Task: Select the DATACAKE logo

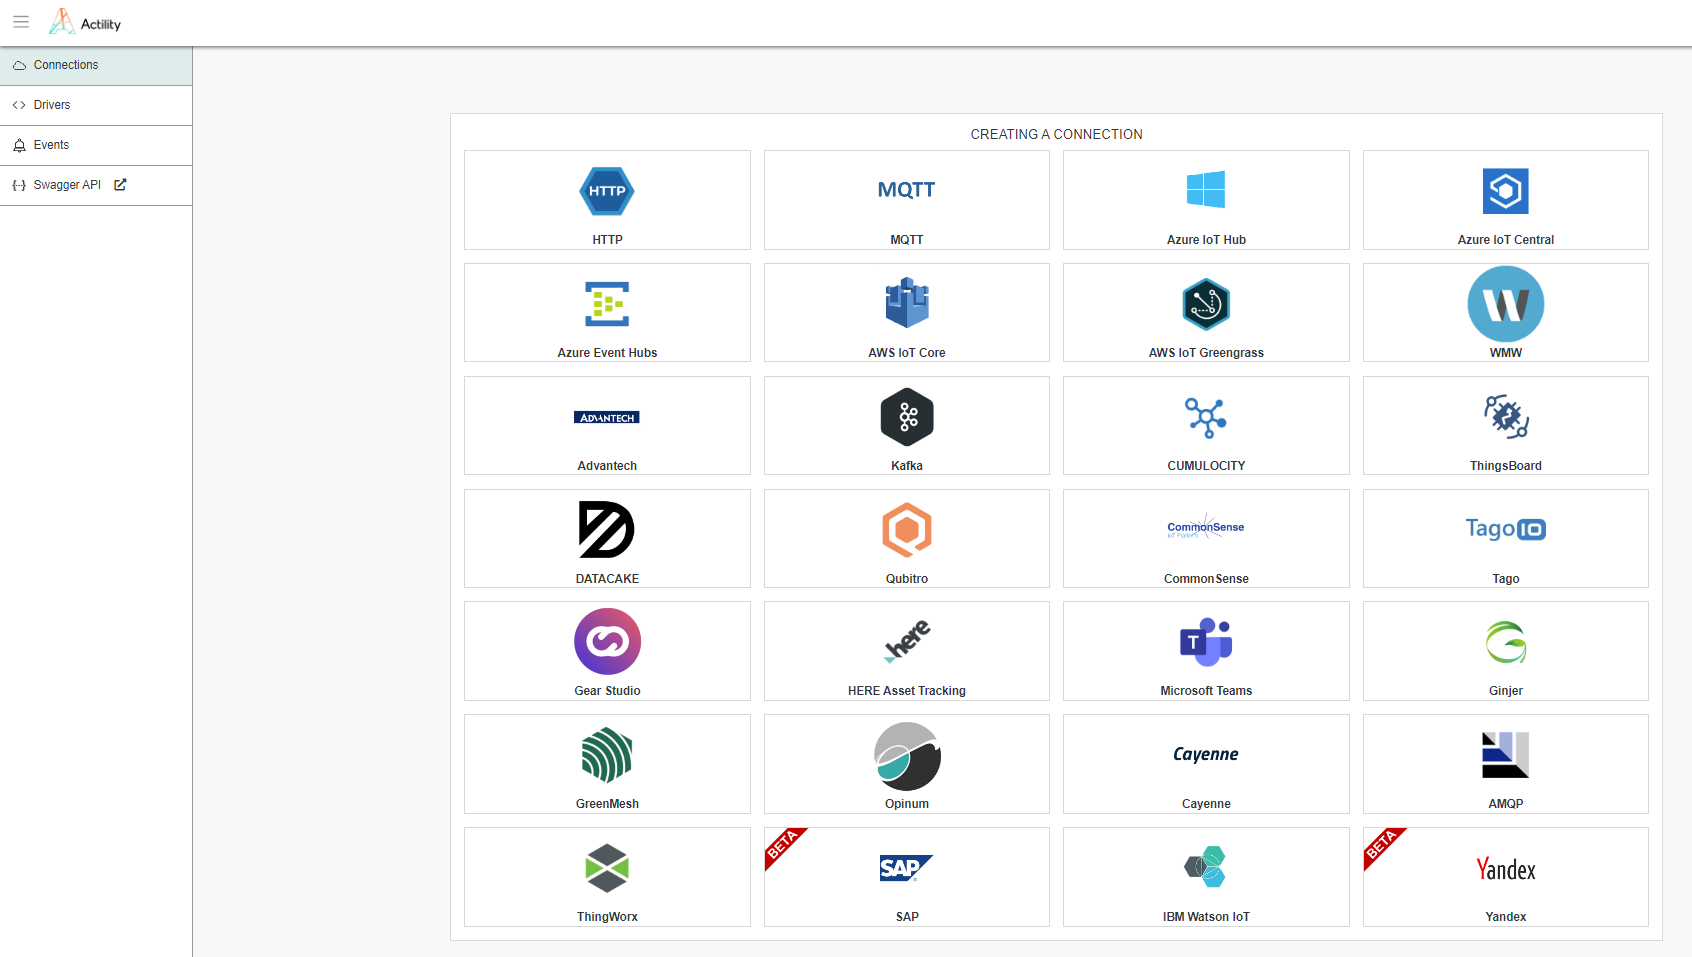Action: pyautogui.click(x=607, y=530)
